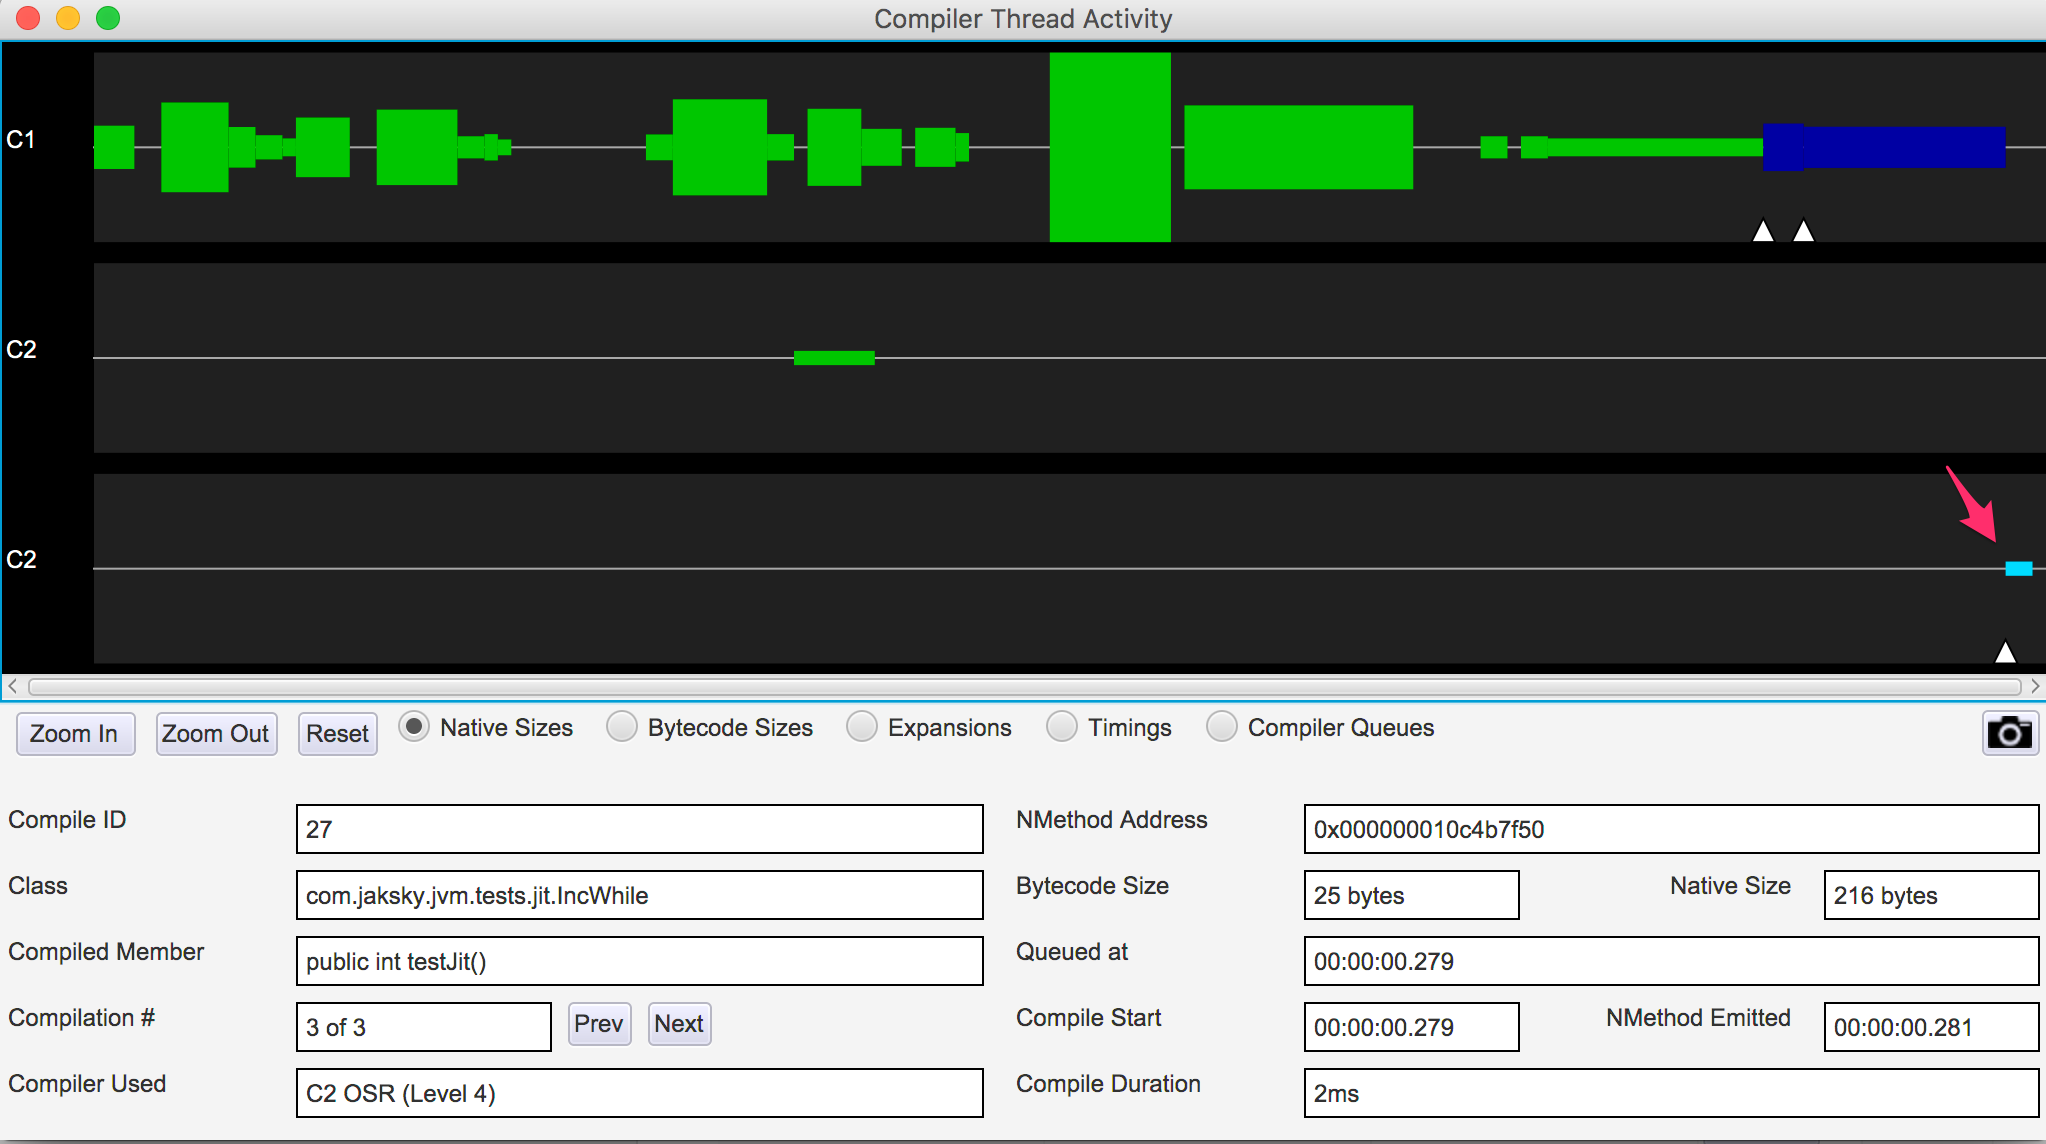This screenshot has height=1144, width=2046.
Task: Click the tallest green block in C1 row
Action: click(x=1110, y=147)
